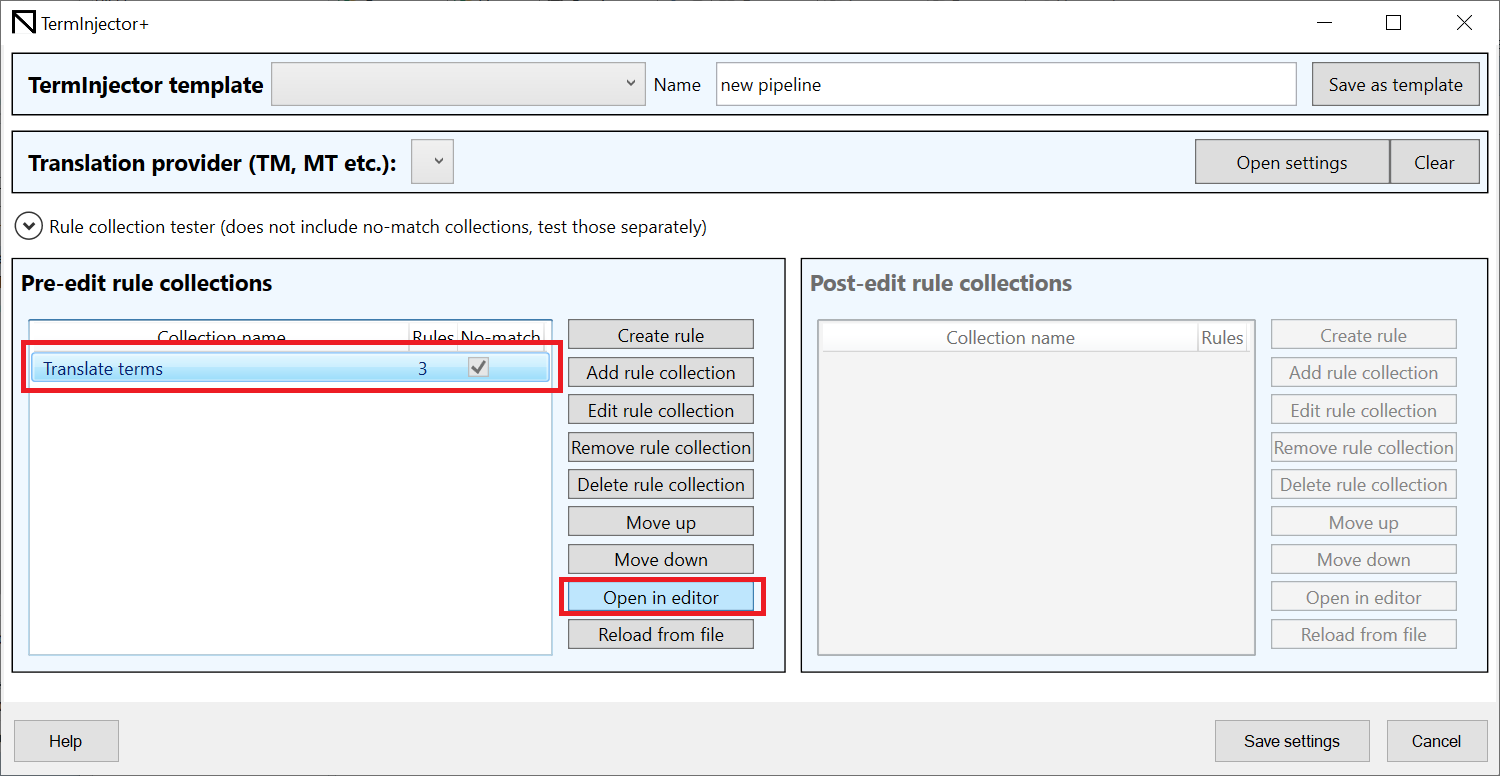Click Edit rule collection in pre-edit panel
The height and width of the screenshot is (776, 1500).
(660, 411)
